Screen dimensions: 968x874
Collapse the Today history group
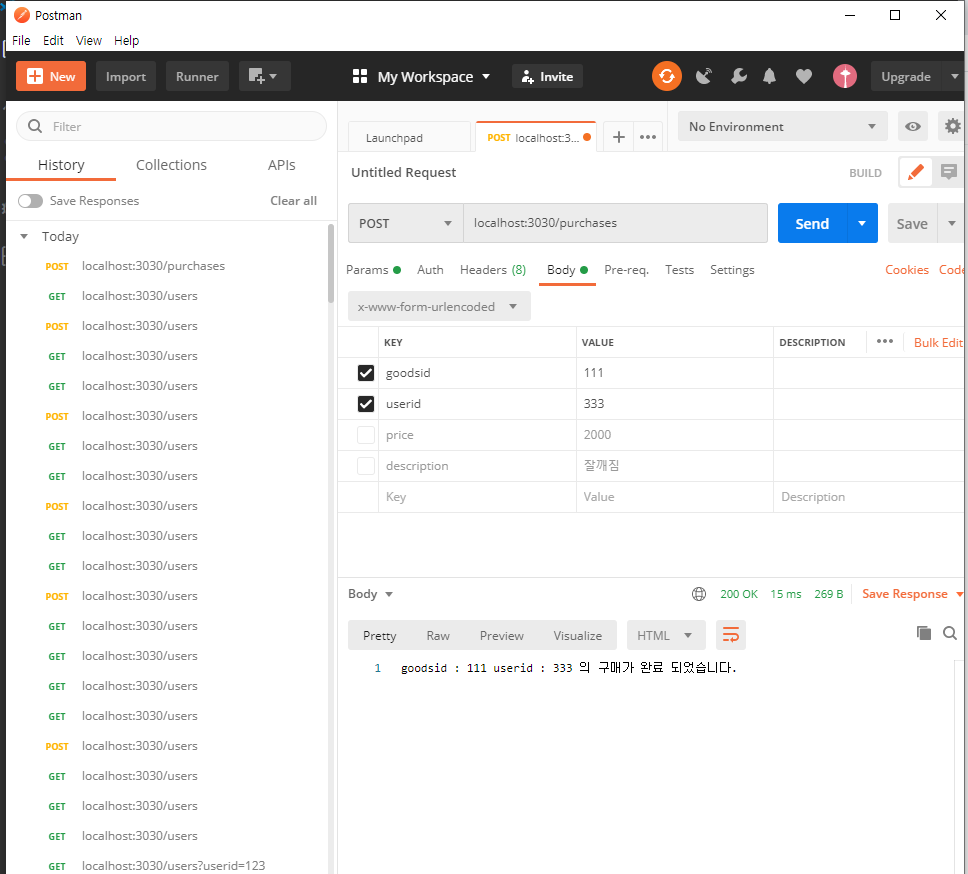click(24, 236)
